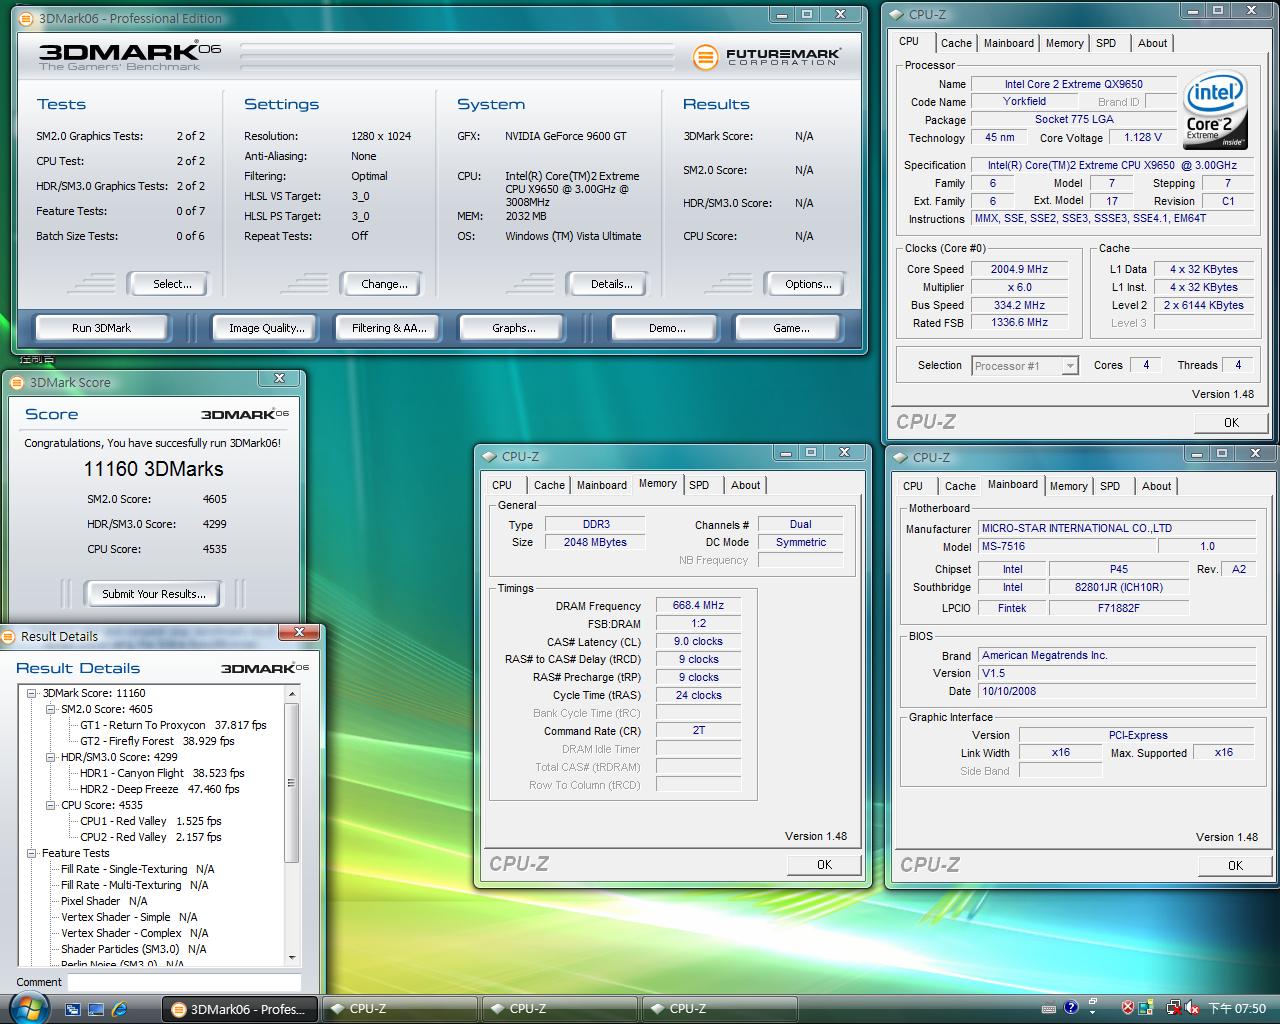Select Mainboard tab in CPU-Z CPU window
The width and height of the screenshot is (1280, 1024).
coord(1008,43)
